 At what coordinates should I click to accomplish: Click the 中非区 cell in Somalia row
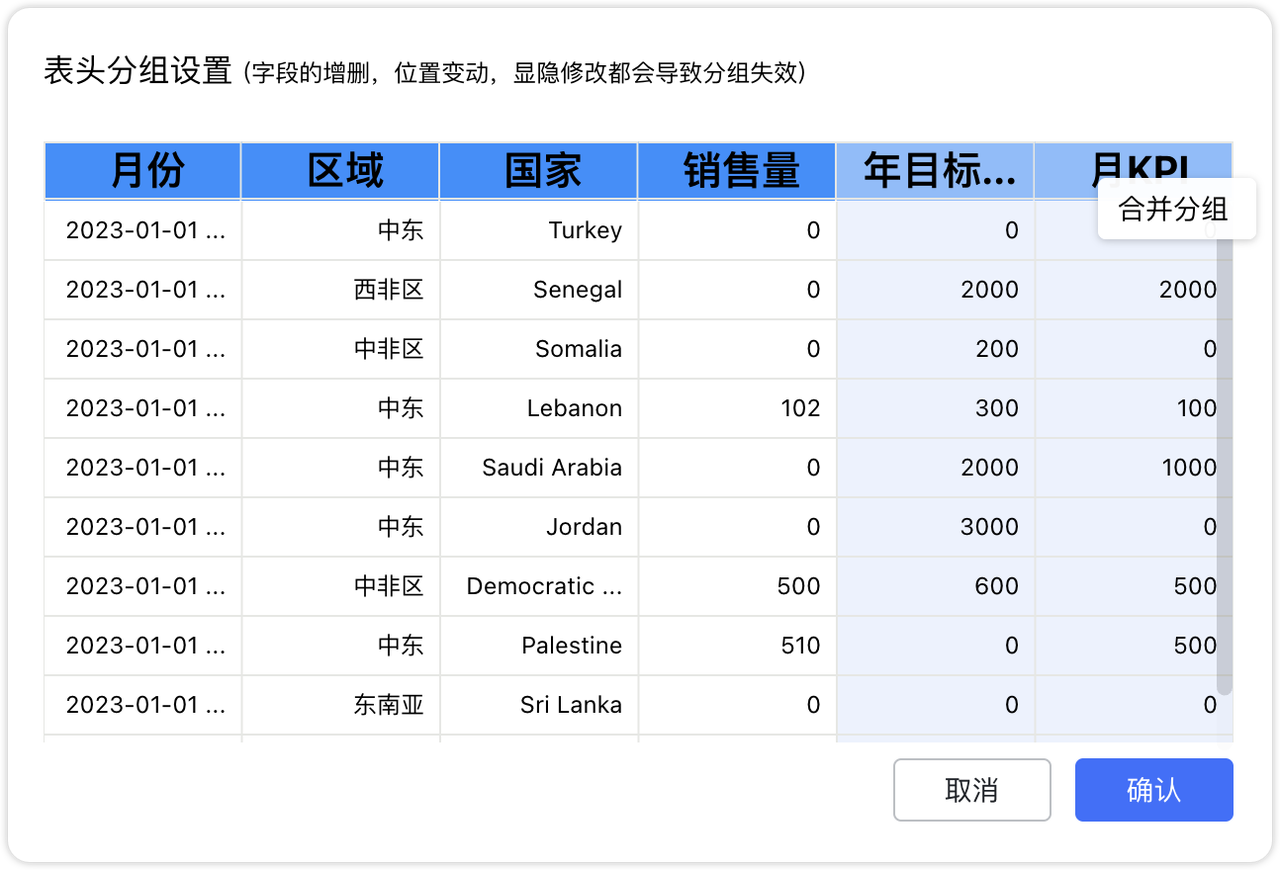(341, 349)
